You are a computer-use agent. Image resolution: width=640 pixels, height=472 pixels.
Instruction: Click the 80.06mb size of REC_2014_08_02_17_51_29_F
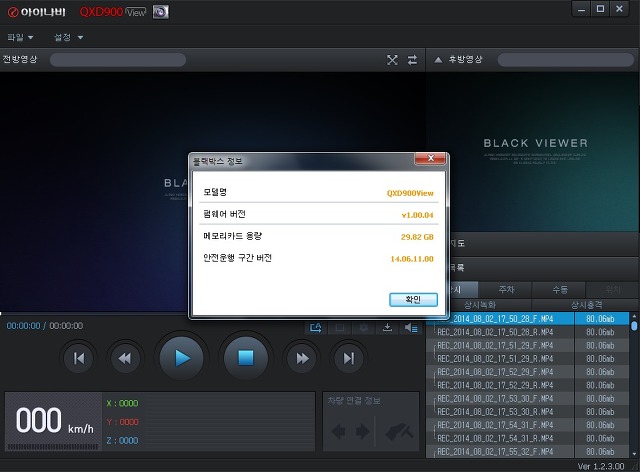600,345
